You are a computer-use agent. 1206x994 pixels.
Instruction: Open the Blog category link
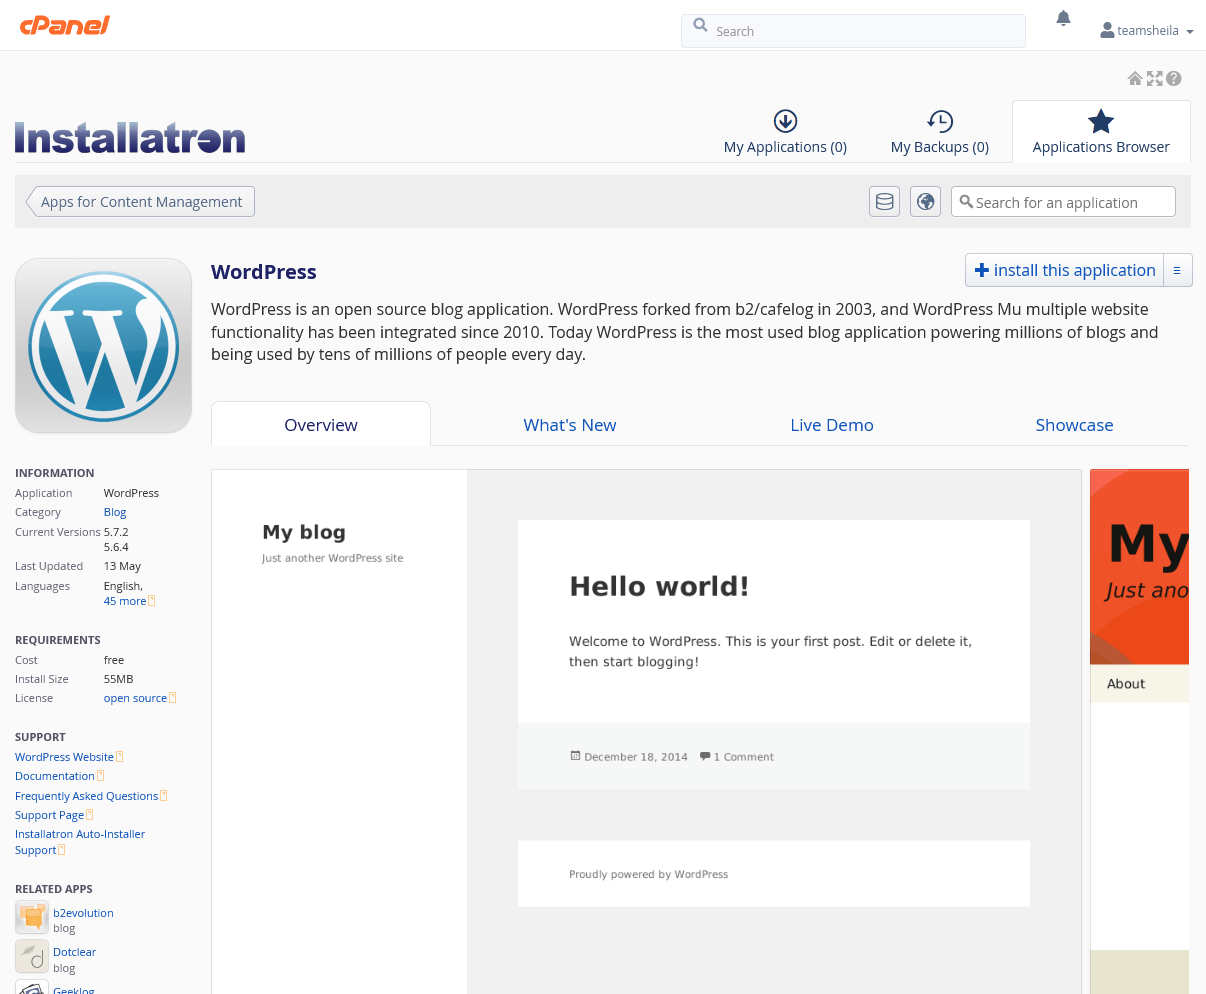(x=115, y=512)
